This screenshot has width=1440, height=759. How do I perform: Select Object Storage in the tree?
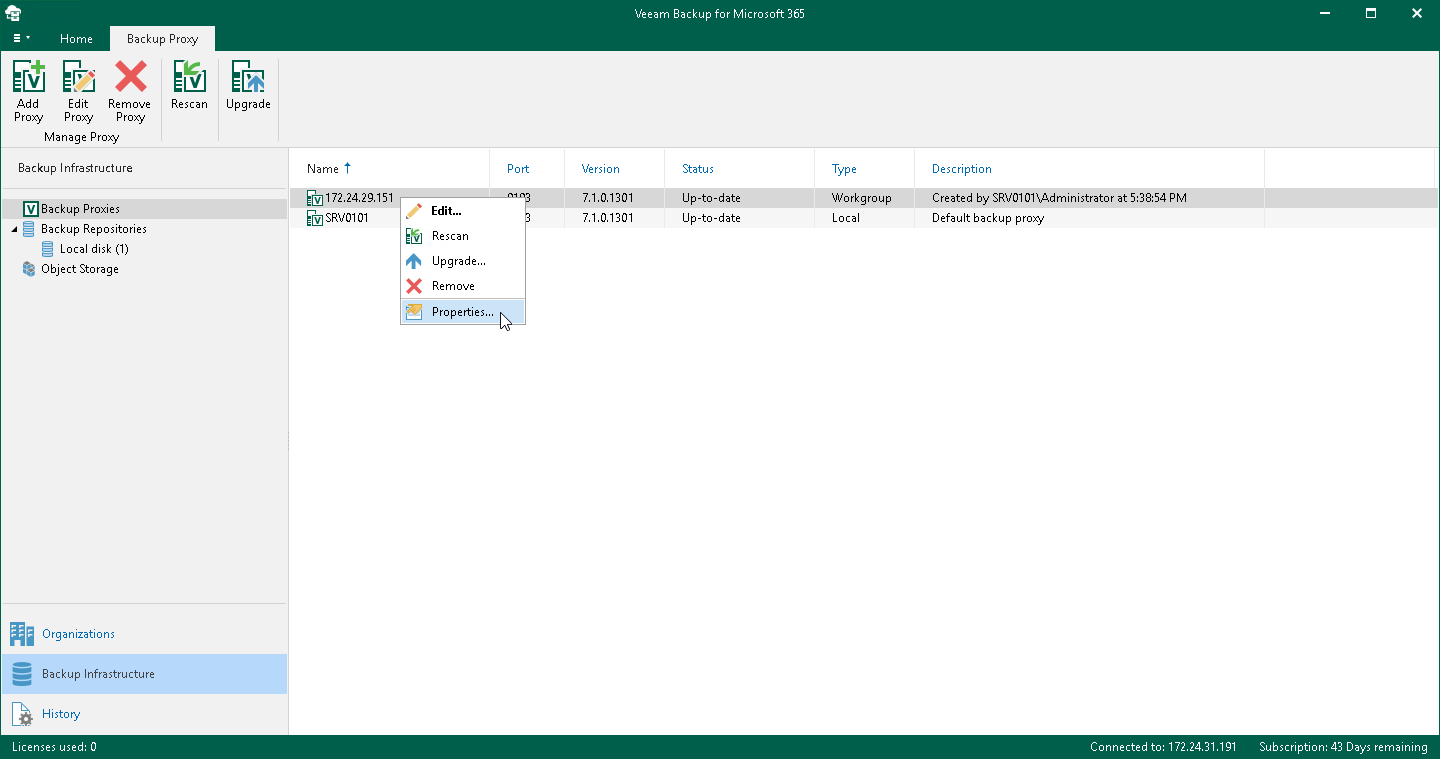(x=80, y=269)
